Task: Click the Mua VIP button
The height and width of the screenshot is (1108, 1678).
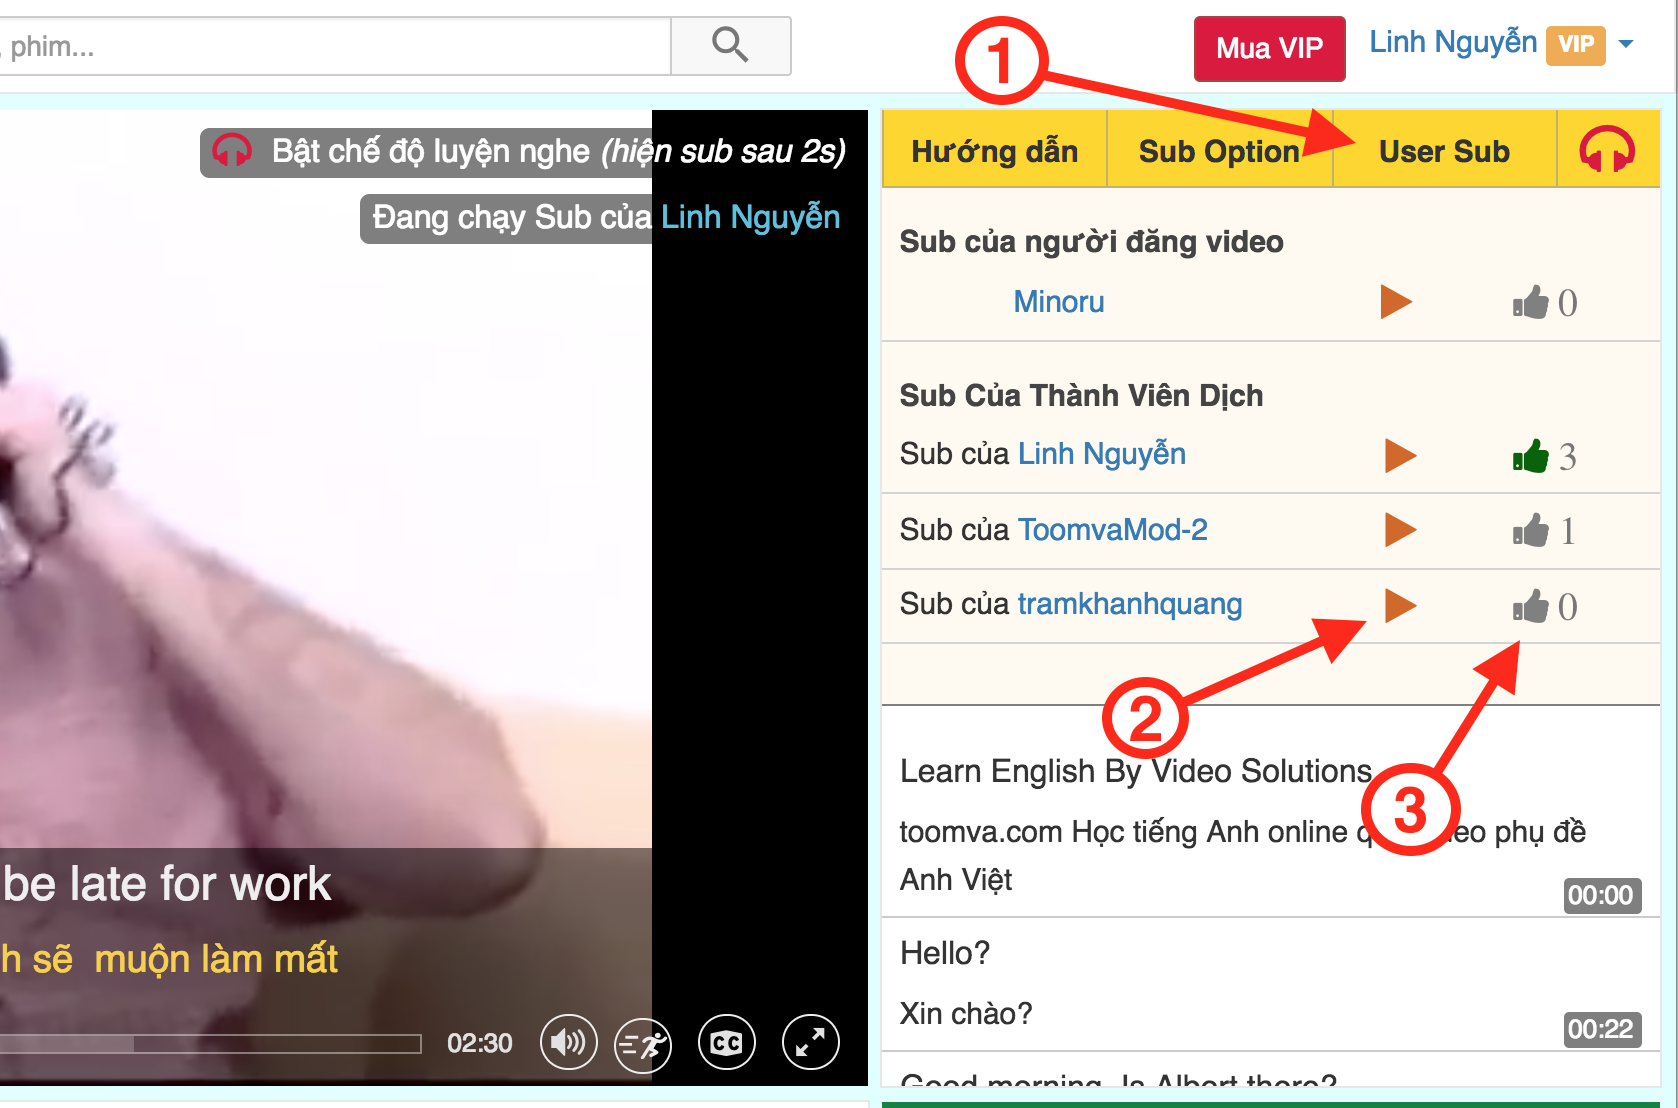Action: pyautogui.click(x=1269, y=48)
